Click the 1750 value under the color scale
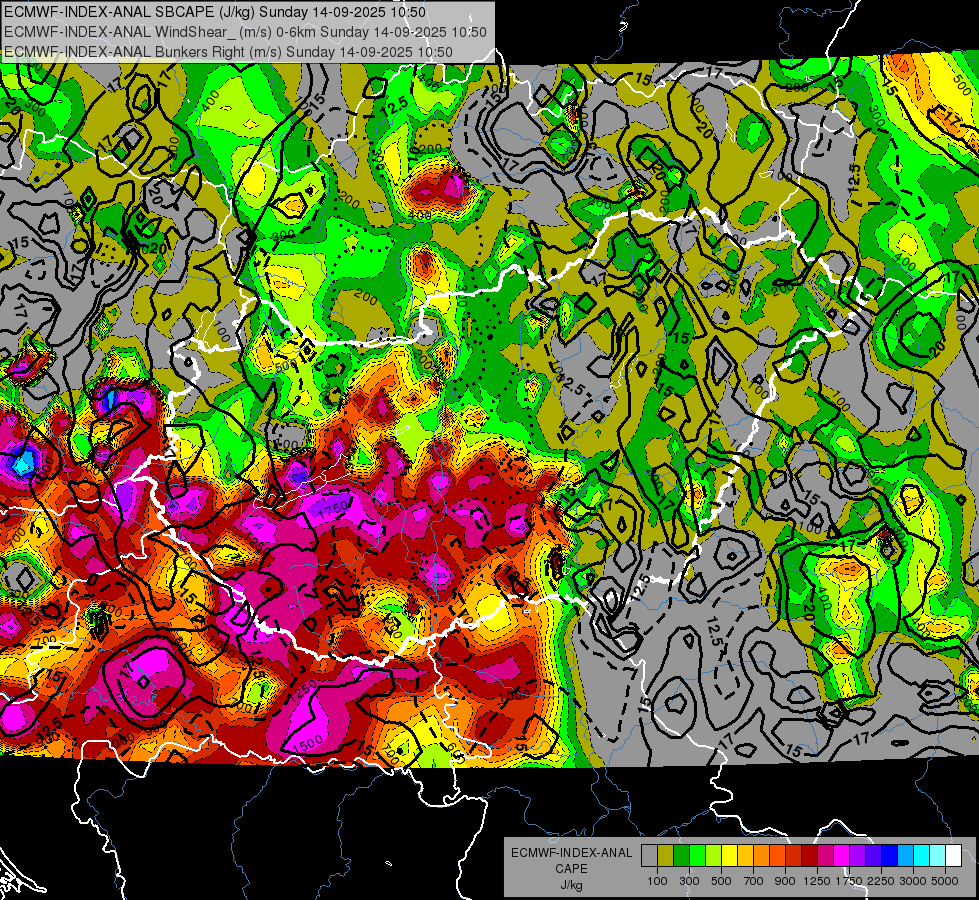Image resolution: width=979 pixels, height=900 pixels. (849, 881)
